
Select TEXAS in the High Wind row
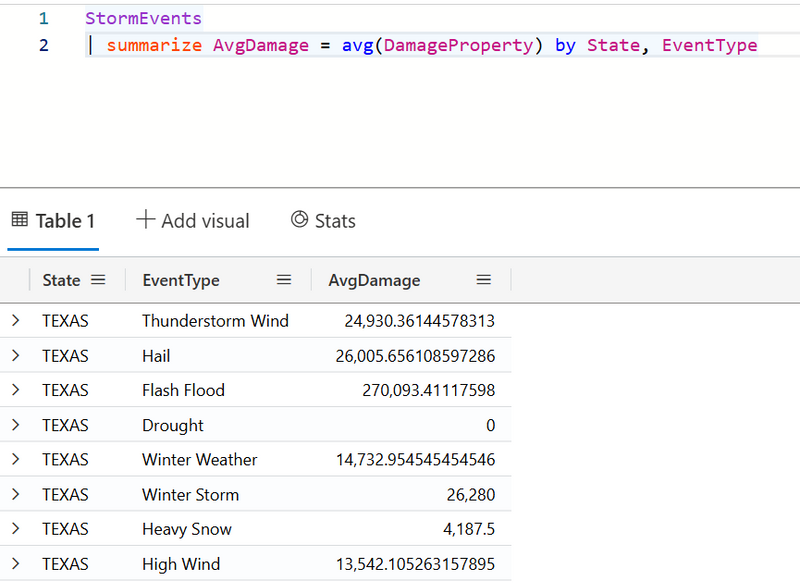pos(65,564)
